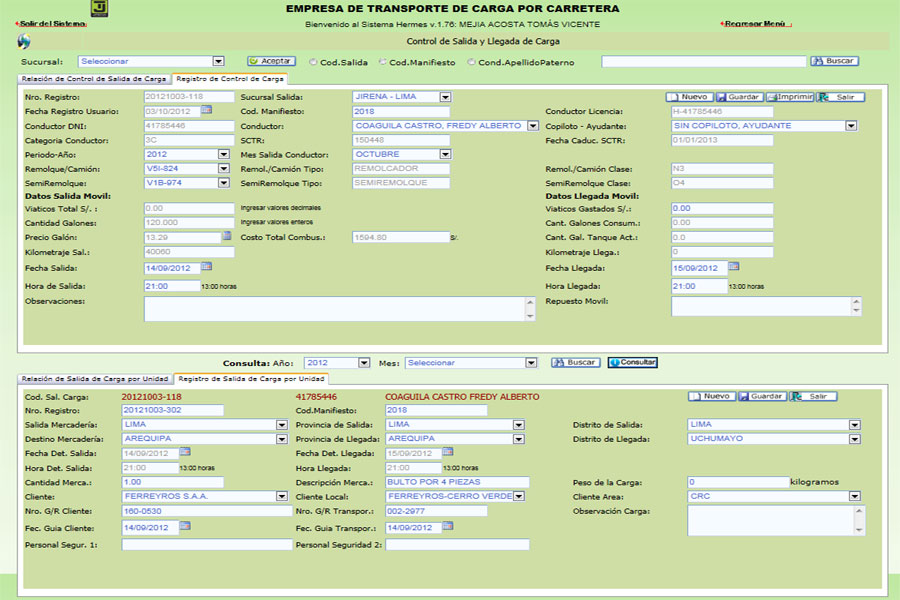Select the Cond.ApellidoPaterno radio option
The image size is (900, 600).
click(472, 62)
